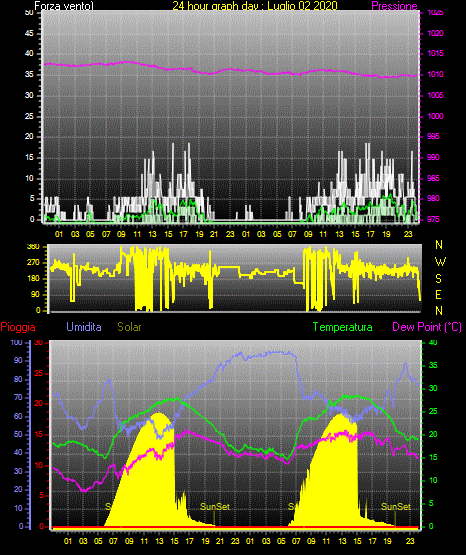This screenshot has width=466, height=555.
Task: Click pressure axis value '1020'
Action: point(435,33)
